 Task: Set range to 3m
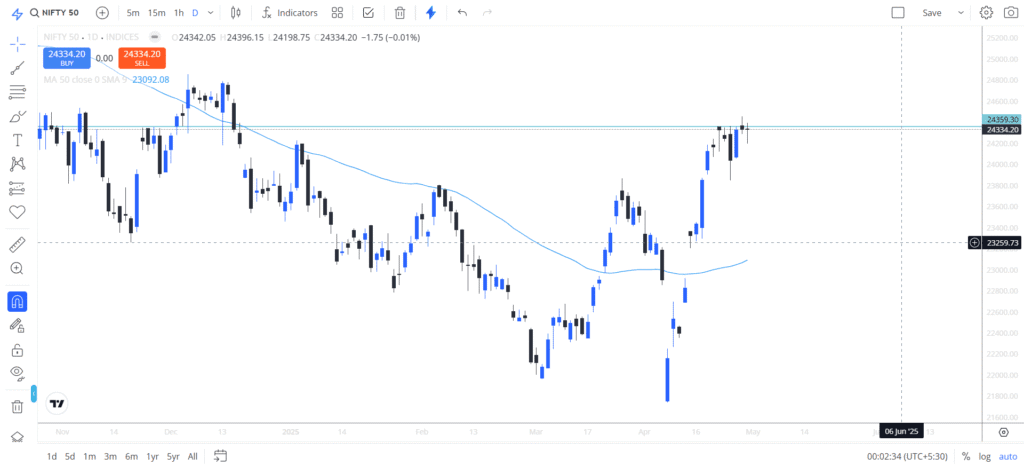click(x=110, y=456)
